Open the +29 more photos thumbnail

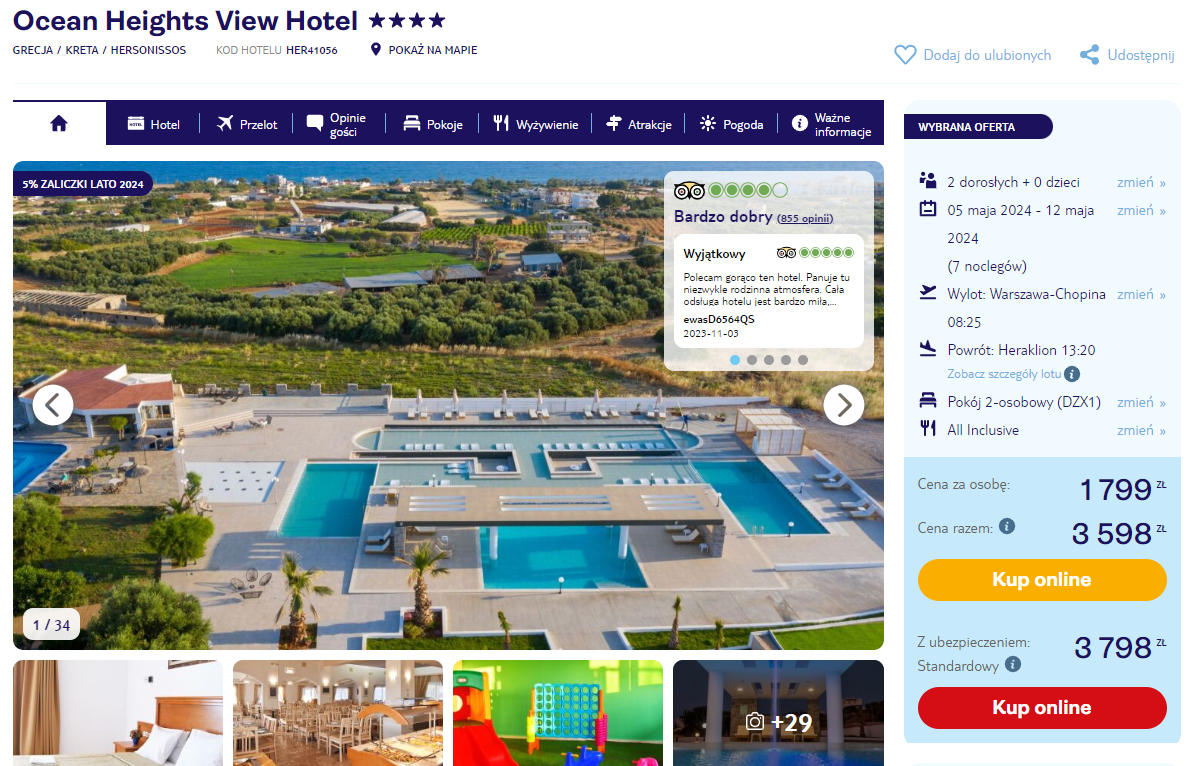coord(778,713)
